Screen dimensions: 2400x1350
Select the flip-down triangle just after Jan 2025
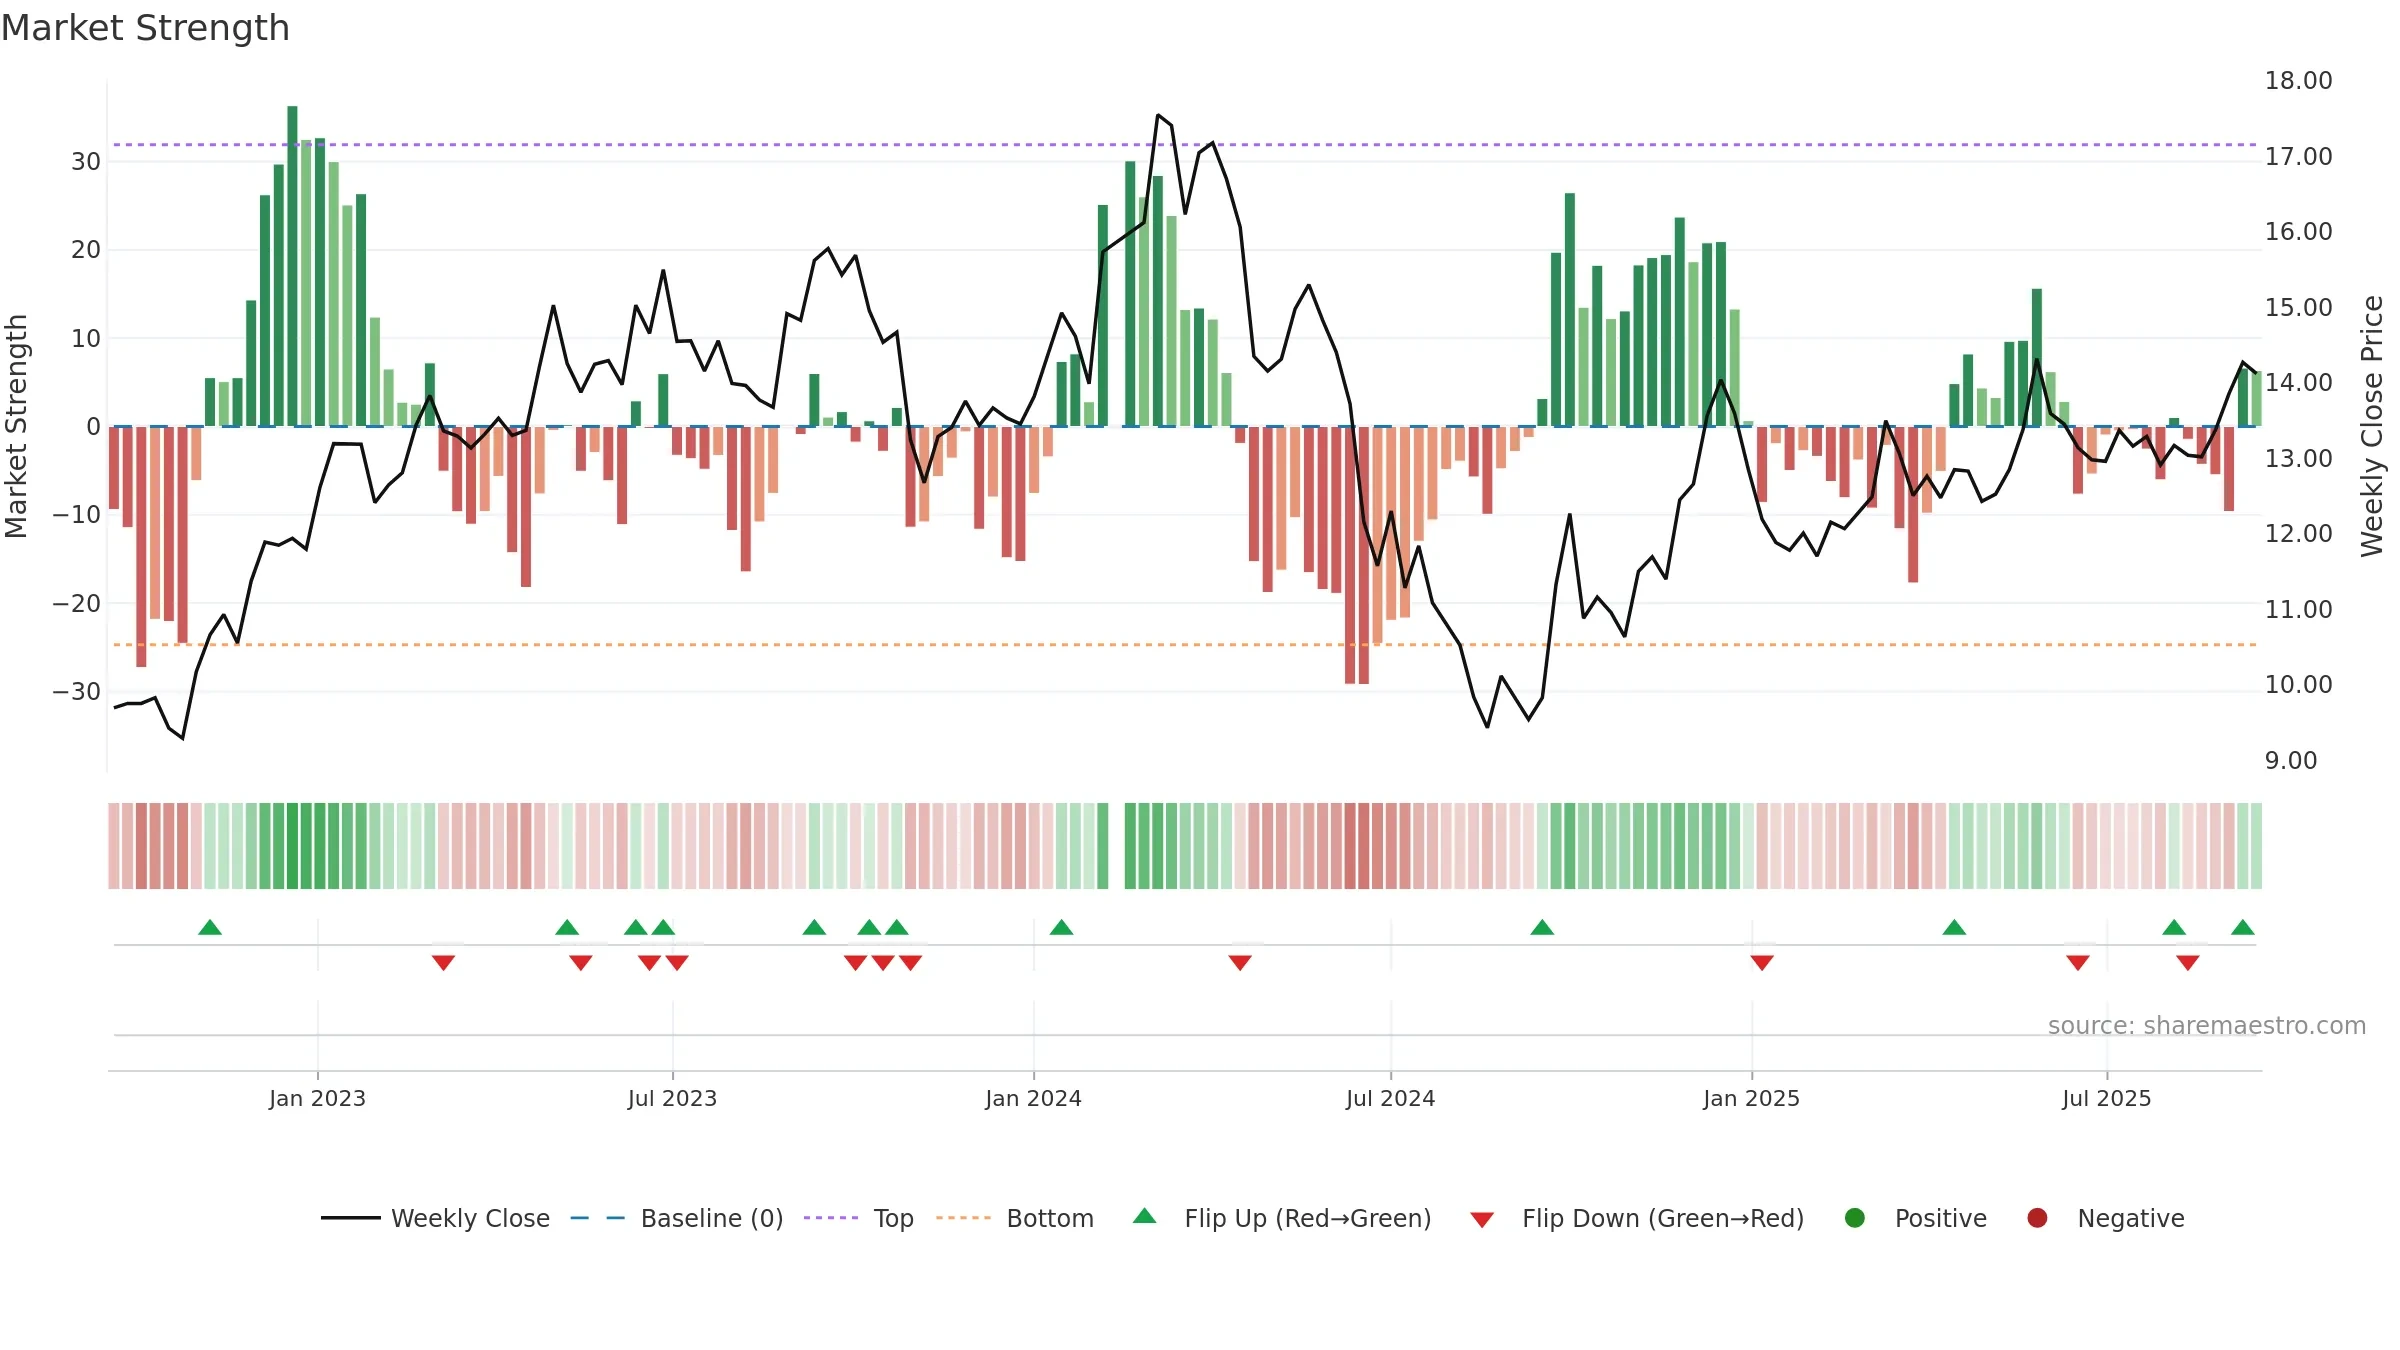pos(1762,963)
